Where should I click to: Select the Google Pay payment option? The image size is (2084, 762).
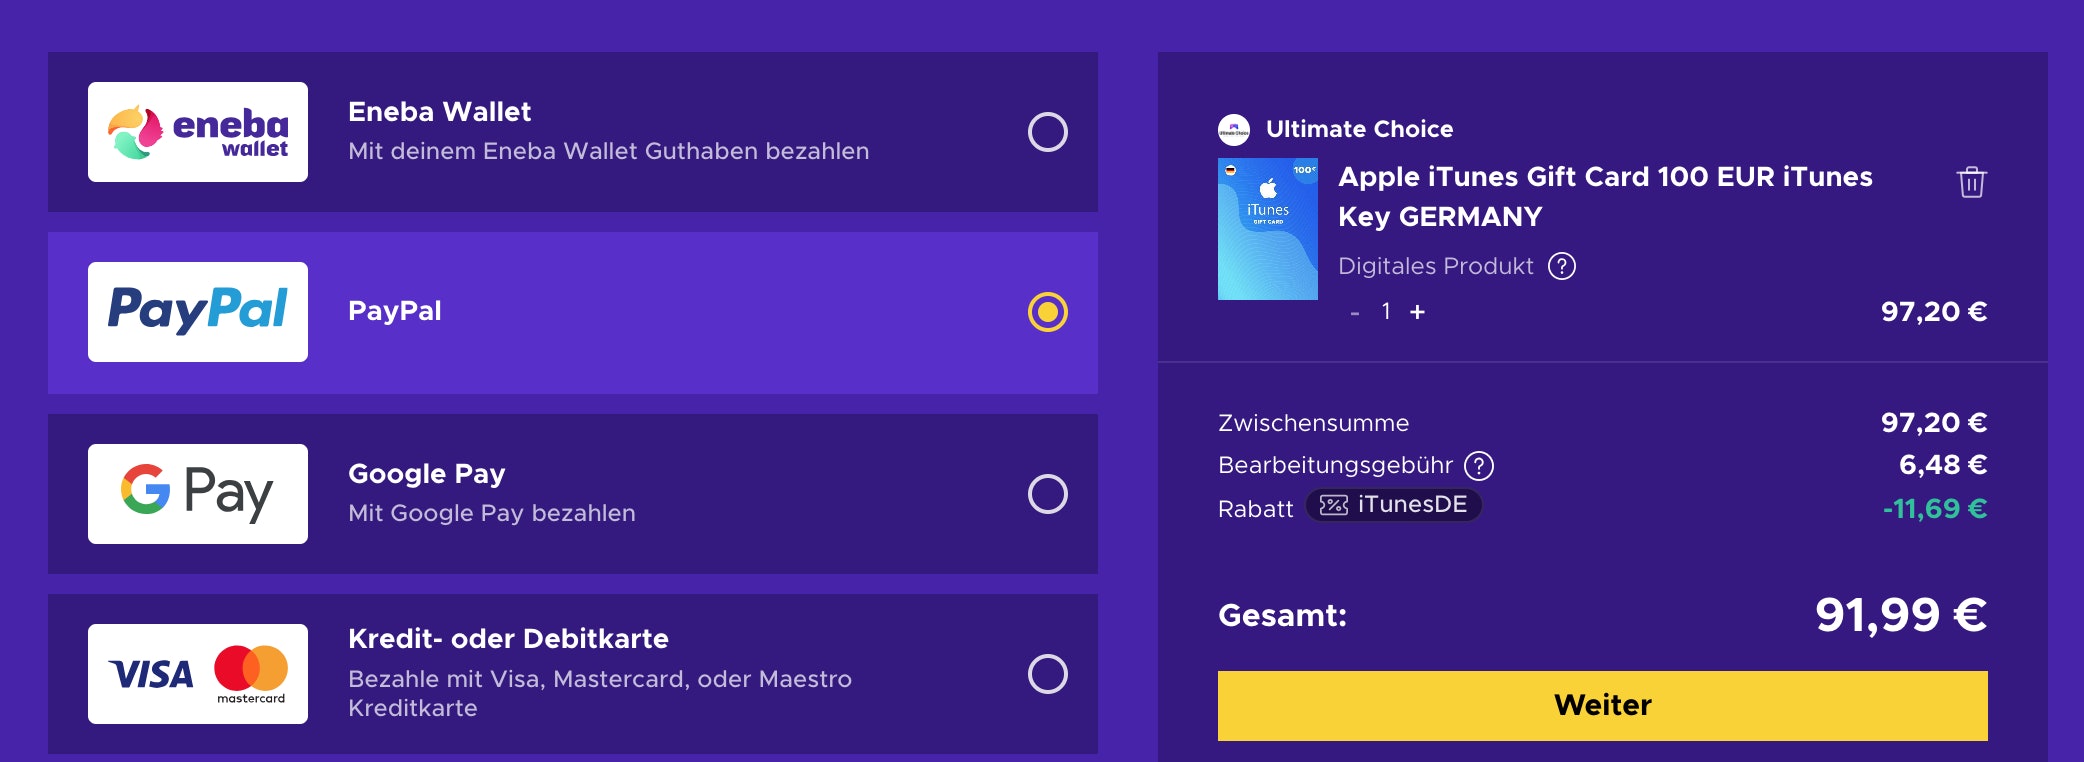coord(1047,492)
